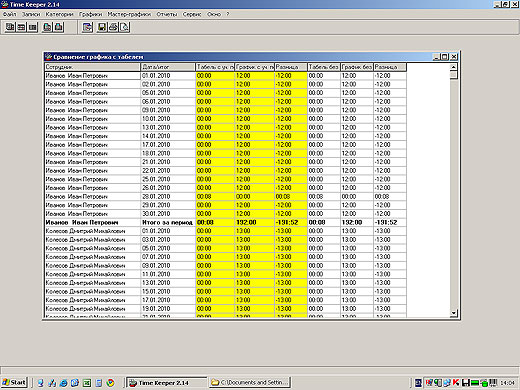The width and height of the screenshot is (520, 390).
Task: Click the yellow -131:52 total difference cell
Action: tap(291, 222)
